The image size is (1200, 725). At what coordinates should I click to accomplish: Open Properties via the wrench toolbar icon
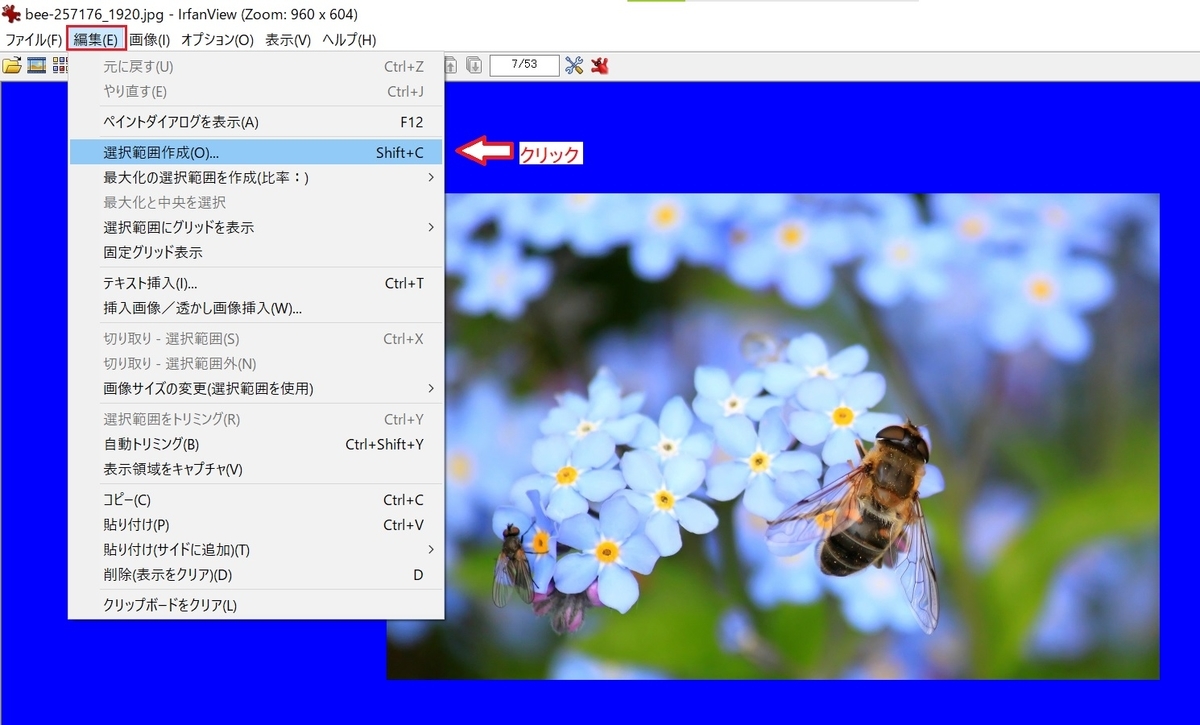coord(572,65)
